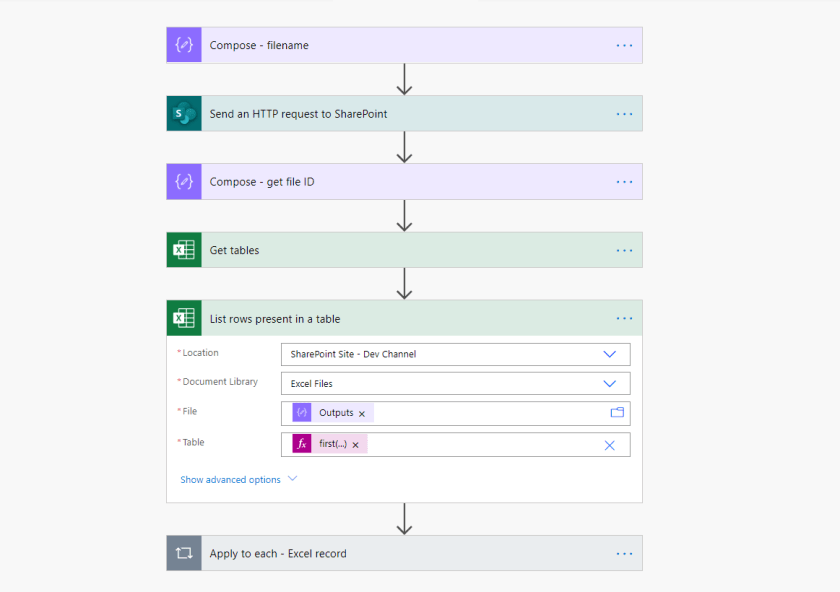Click the Excel icon on Get tables step

click(184, 249)
